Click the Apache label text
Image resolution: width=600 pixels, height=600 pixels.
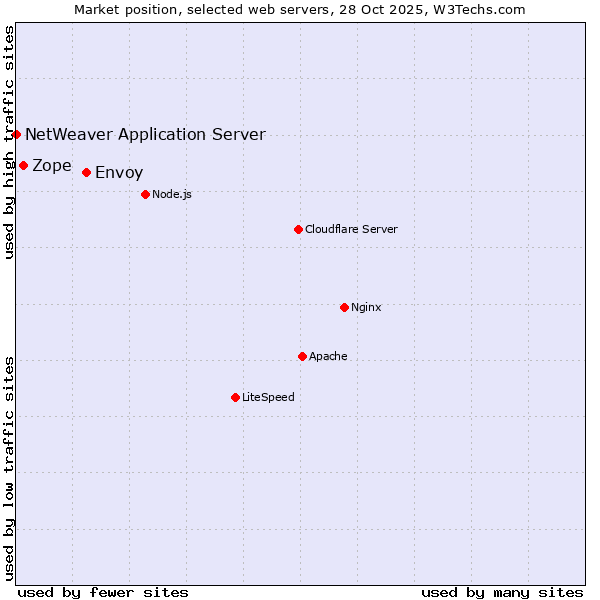click(328, 356)
